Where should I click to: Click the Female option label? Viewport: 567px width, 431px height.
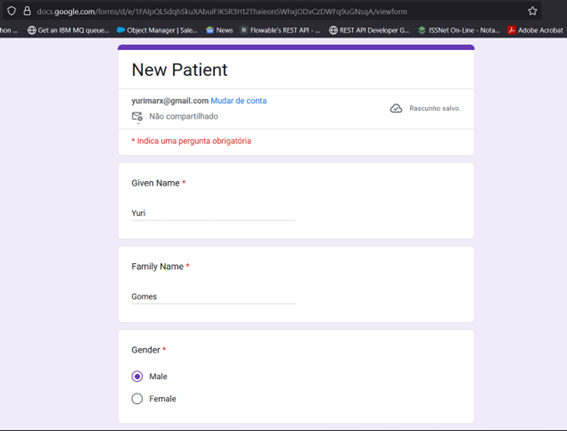tap(163, 398)
